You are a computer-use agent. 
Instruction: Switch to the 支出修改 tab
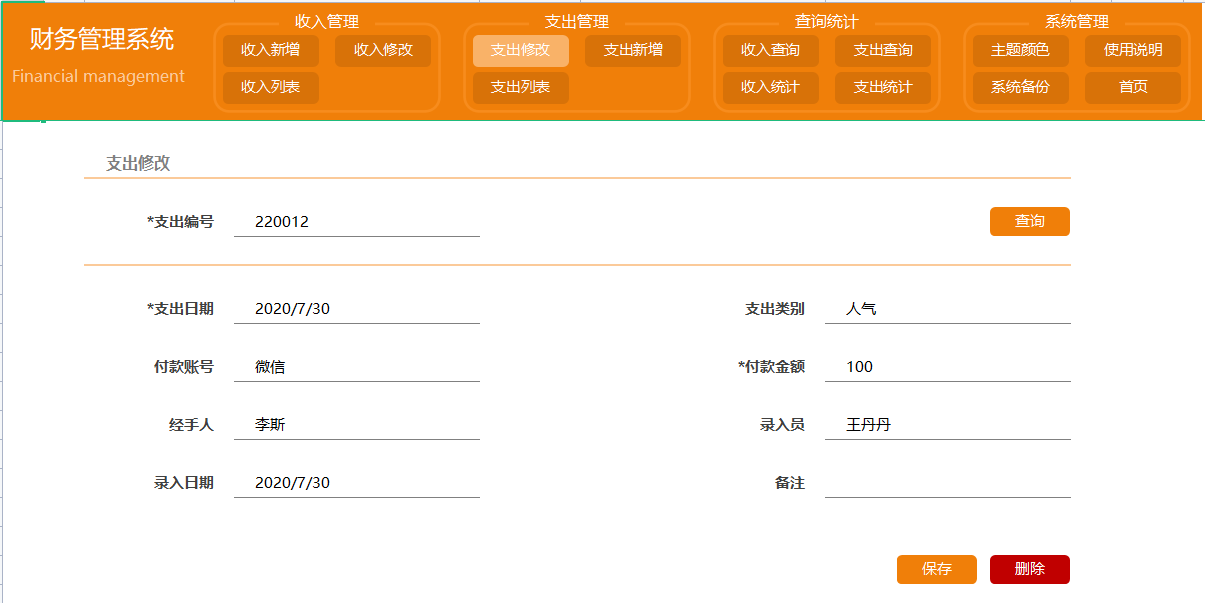[x=518, y=50]
